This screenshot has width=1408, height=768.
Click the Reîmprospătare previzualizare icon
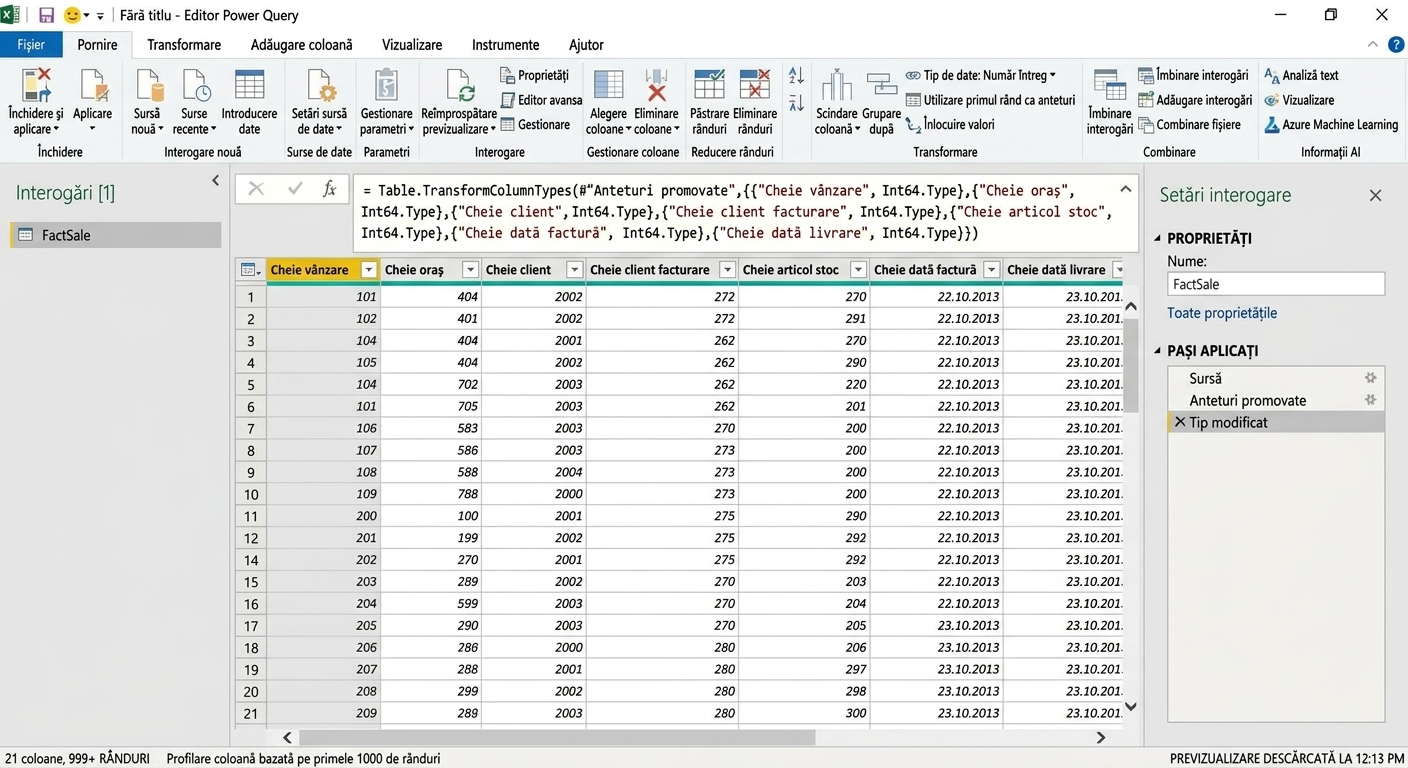click(459, 86)
